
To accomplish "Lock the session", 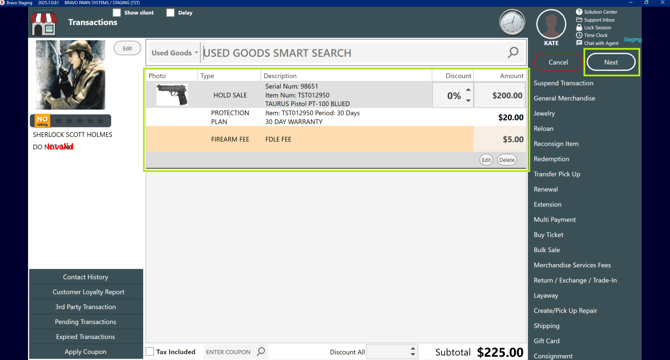I will 594,27.
